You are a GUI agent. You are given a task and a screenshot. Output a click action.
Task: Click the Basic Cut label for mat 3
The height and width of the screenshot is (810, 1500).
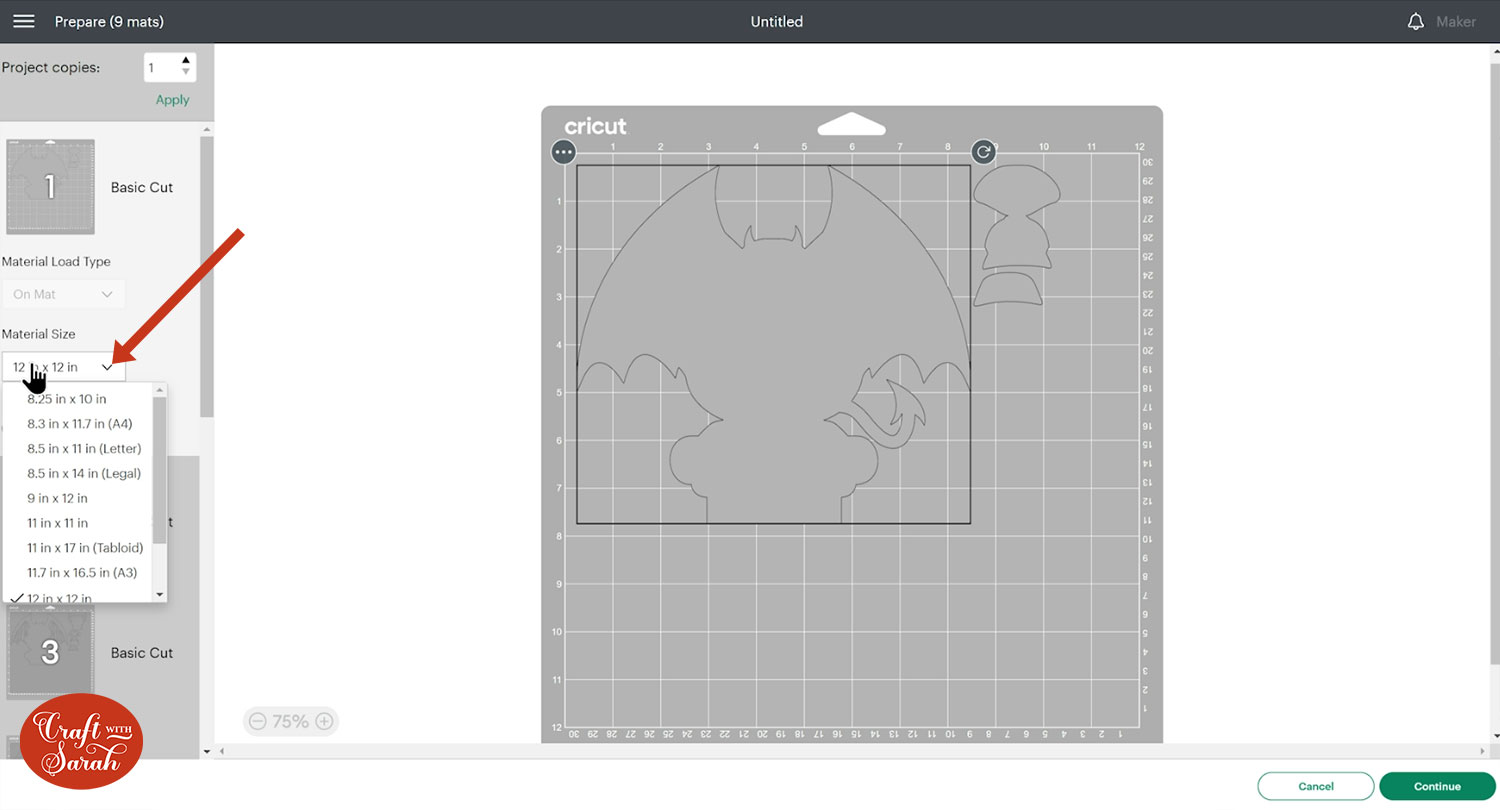point(142,652)
